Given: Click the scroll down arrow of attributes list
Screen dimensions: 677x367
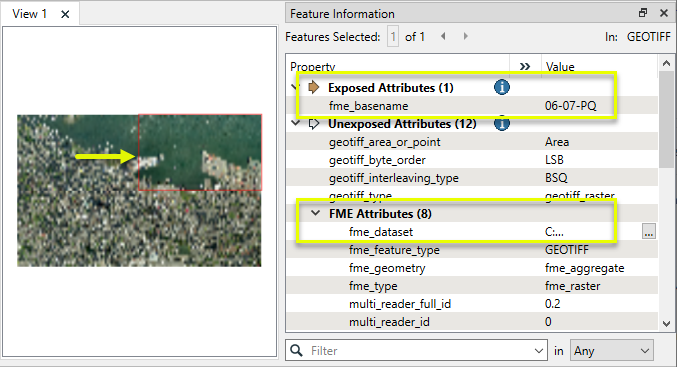Looking at the screenshot, I should 666,323.
